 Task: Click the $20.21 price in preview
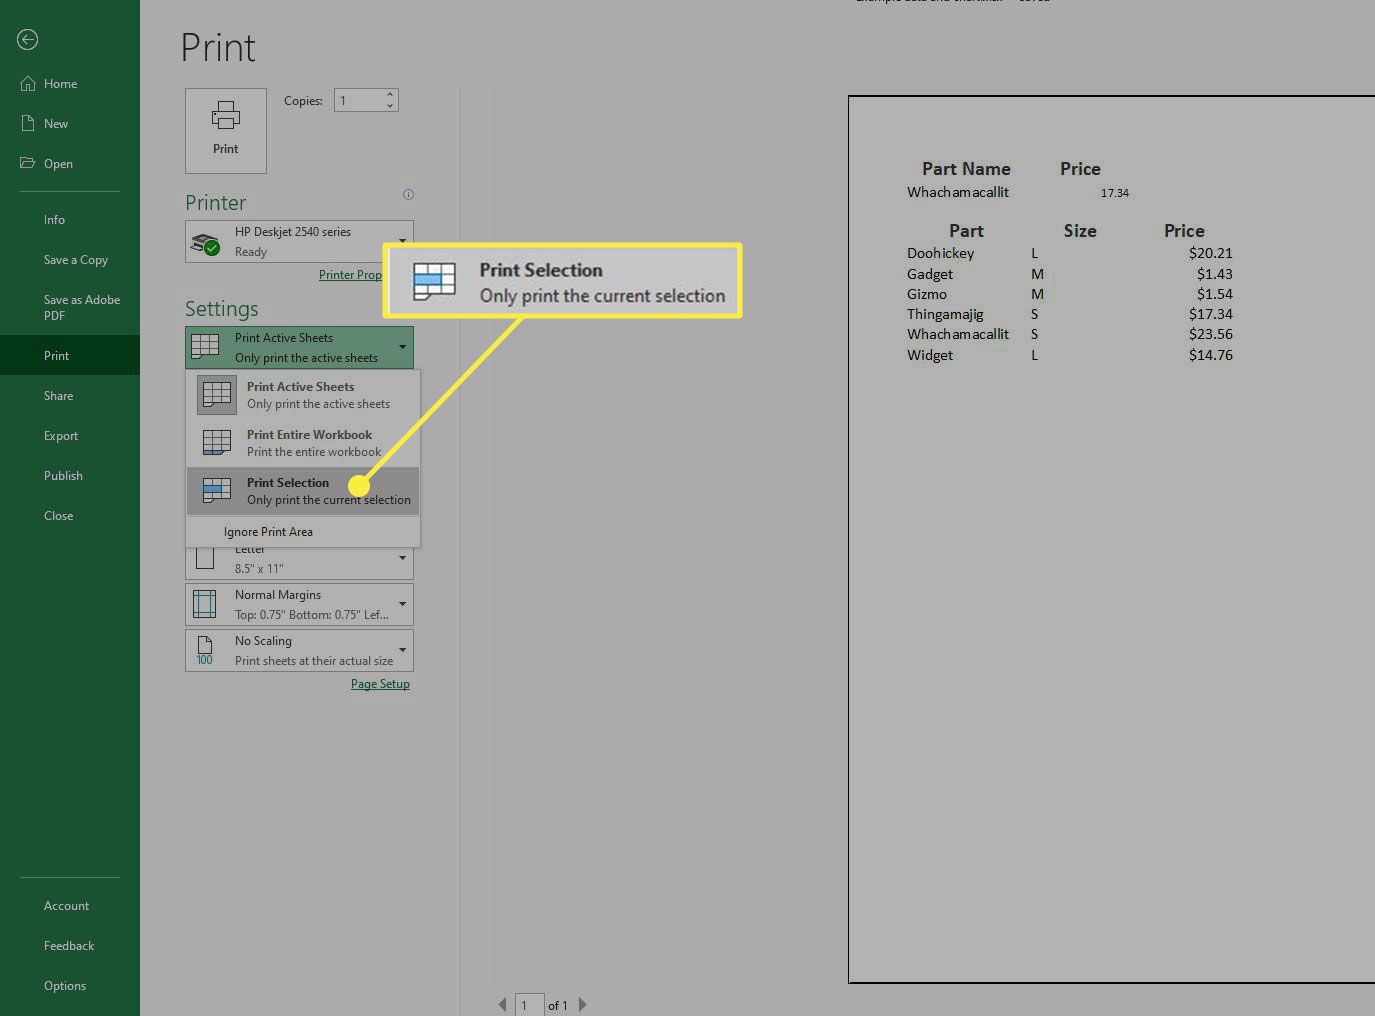(x=1210, y=253)
